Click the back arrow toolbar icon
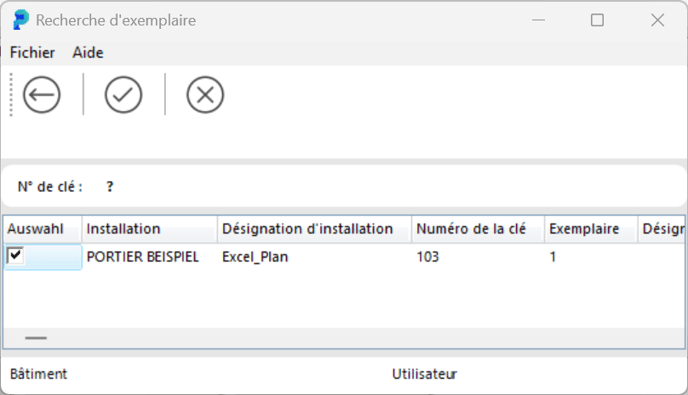The width and height of the screenshot is (688, 395). point(42,95)
